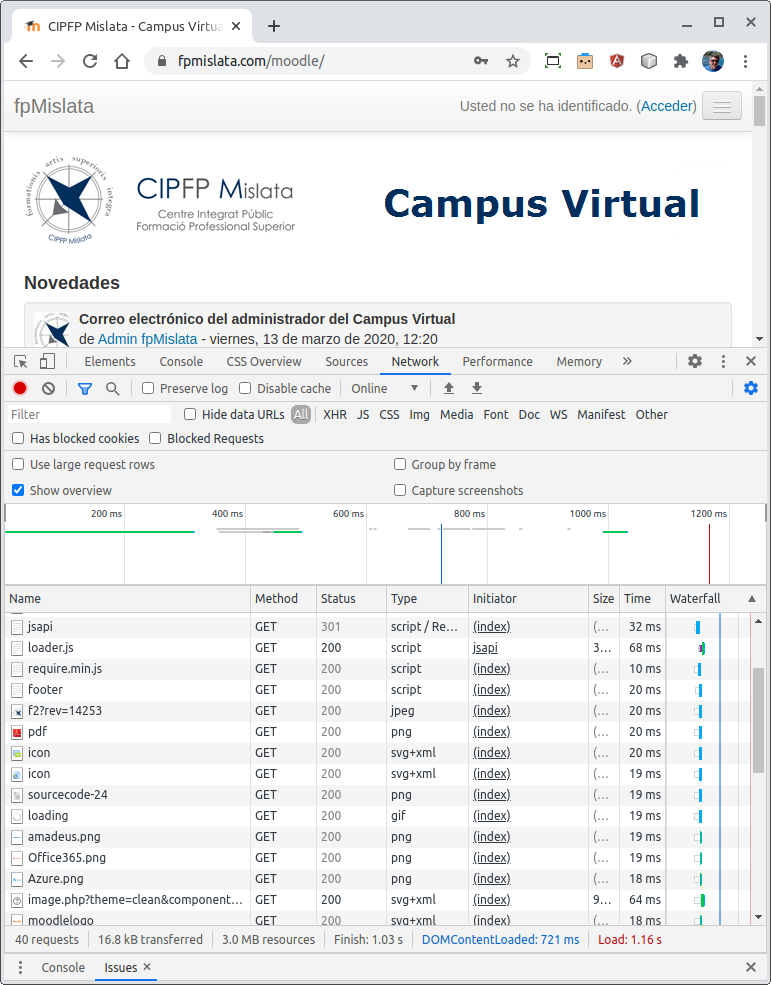Click the Acceder login link

[668, 106]
